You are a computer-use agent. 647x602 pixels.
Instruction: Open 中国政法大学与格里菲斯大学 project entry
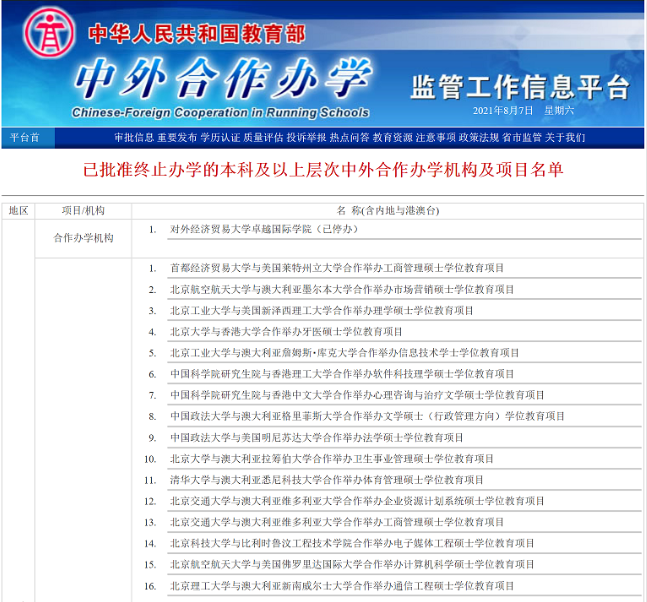coord(367,416)
